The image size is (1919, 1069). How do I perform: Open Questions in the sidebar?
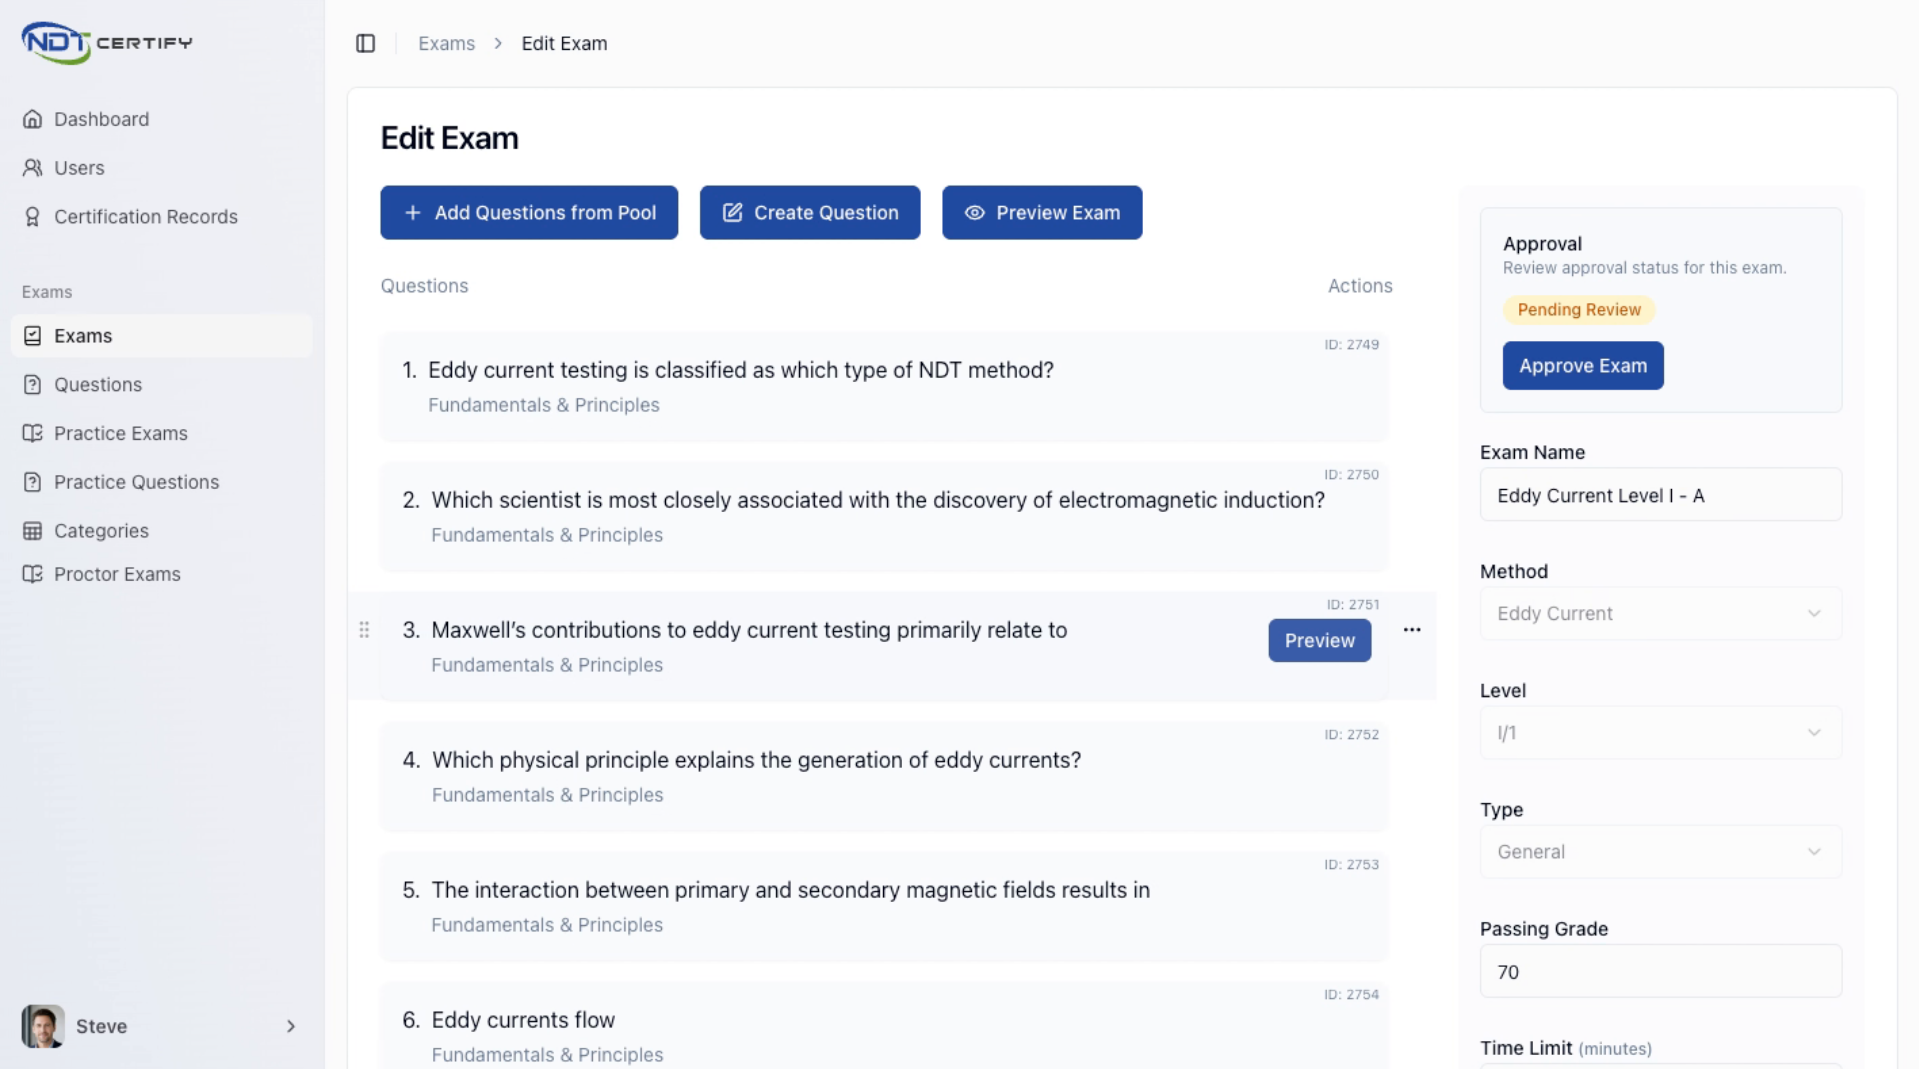pos(162,385)
